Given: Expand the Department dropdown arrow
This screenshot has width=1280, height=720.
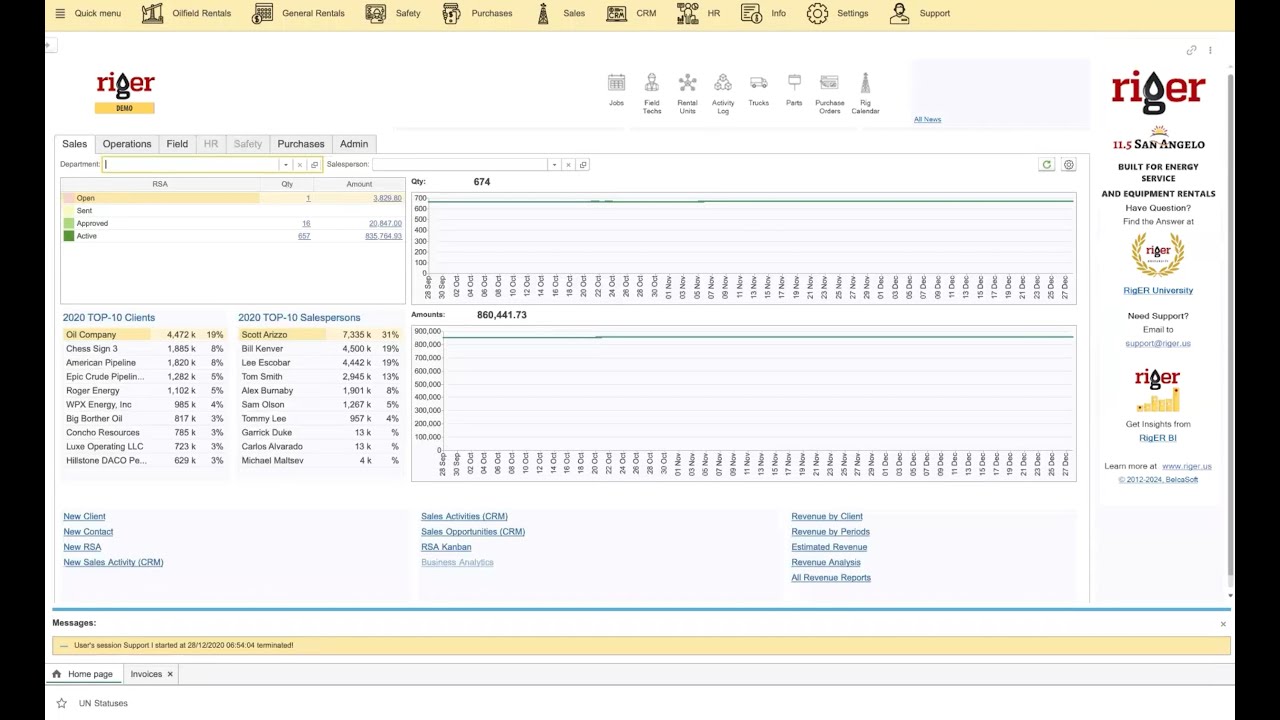Looking at the screenshot, I should click(286, 165).
